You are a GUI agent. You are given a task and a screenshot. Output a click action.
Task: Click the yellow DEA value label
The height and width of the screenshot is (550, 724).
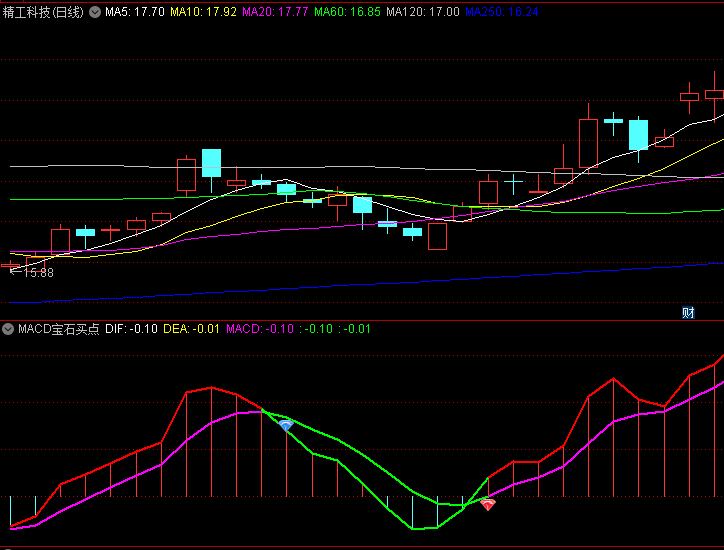click(x=191, y=329)
